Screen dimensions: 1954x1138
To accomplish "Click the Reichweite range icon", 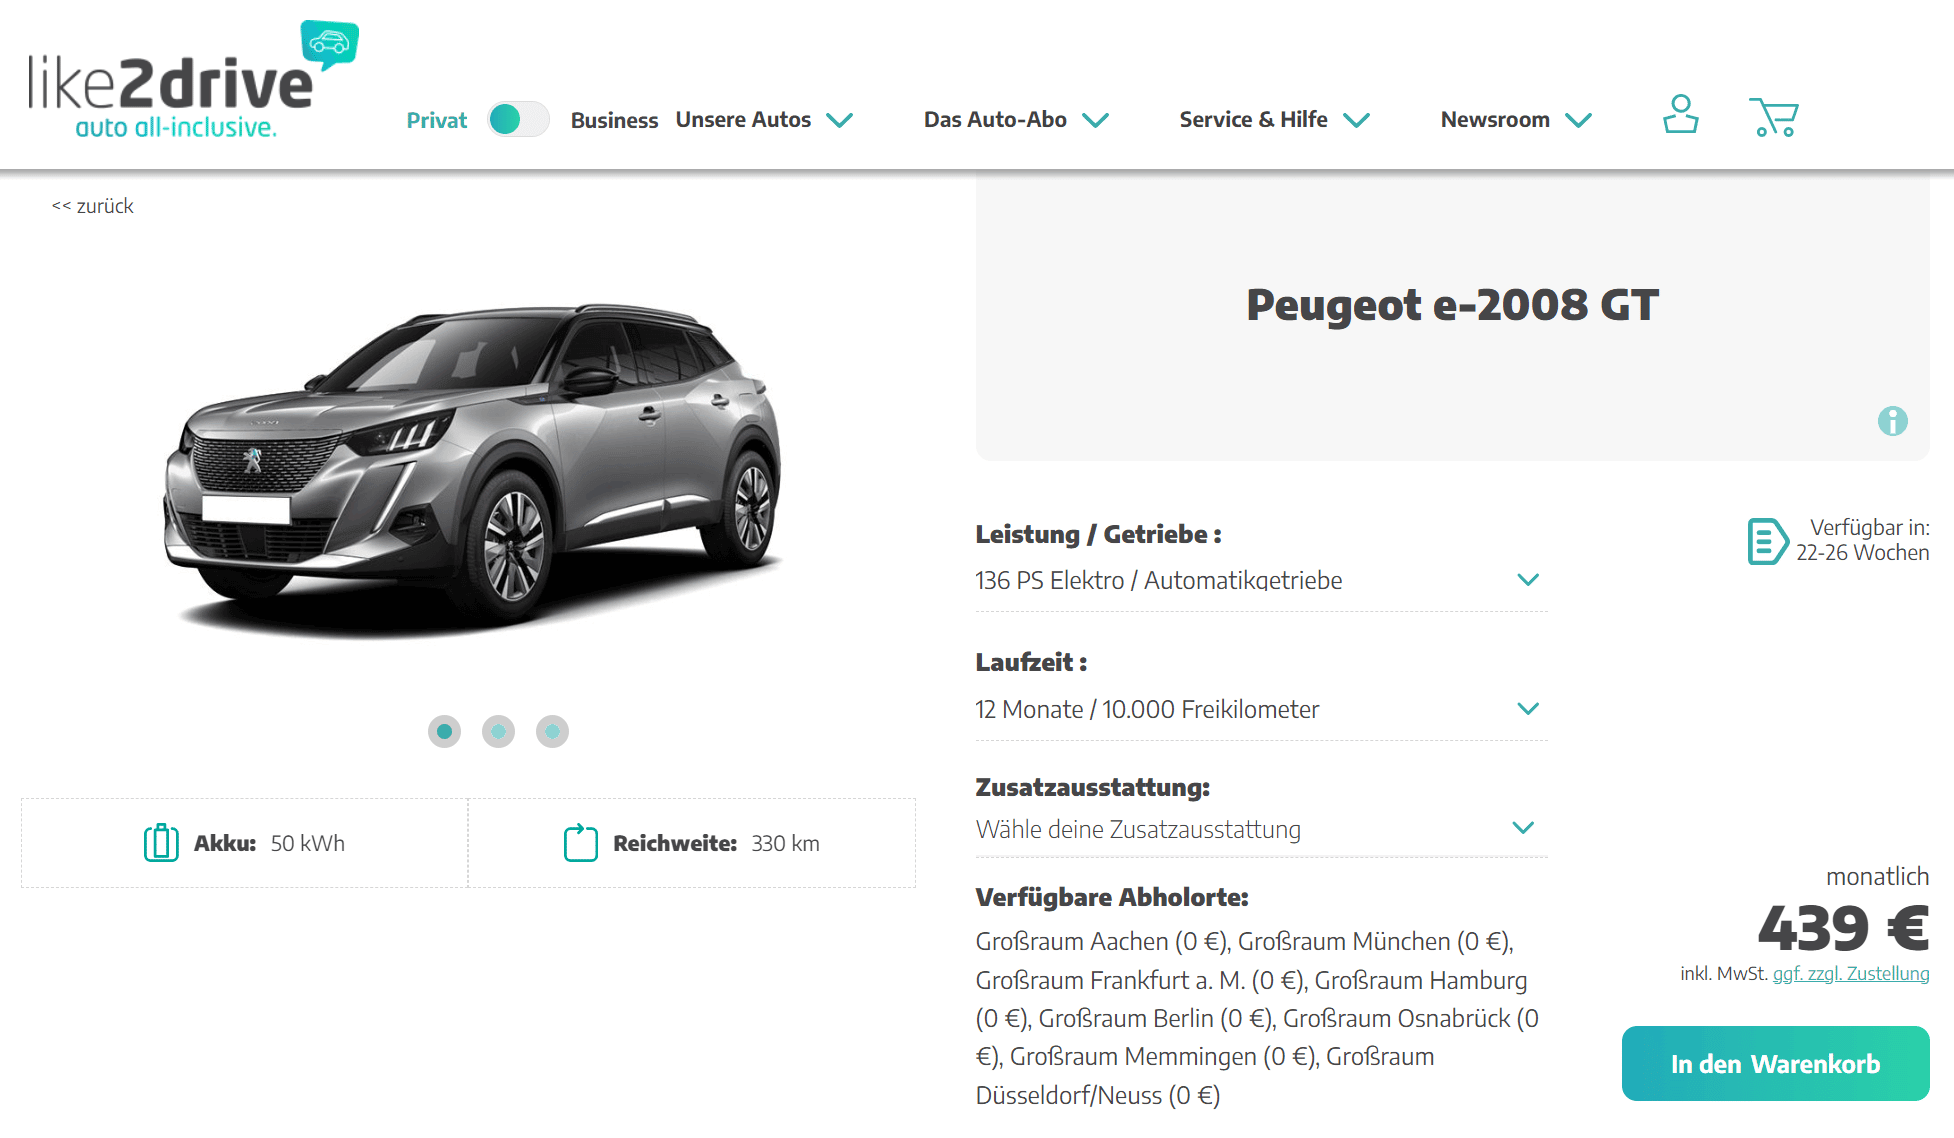I will point(580,843).
